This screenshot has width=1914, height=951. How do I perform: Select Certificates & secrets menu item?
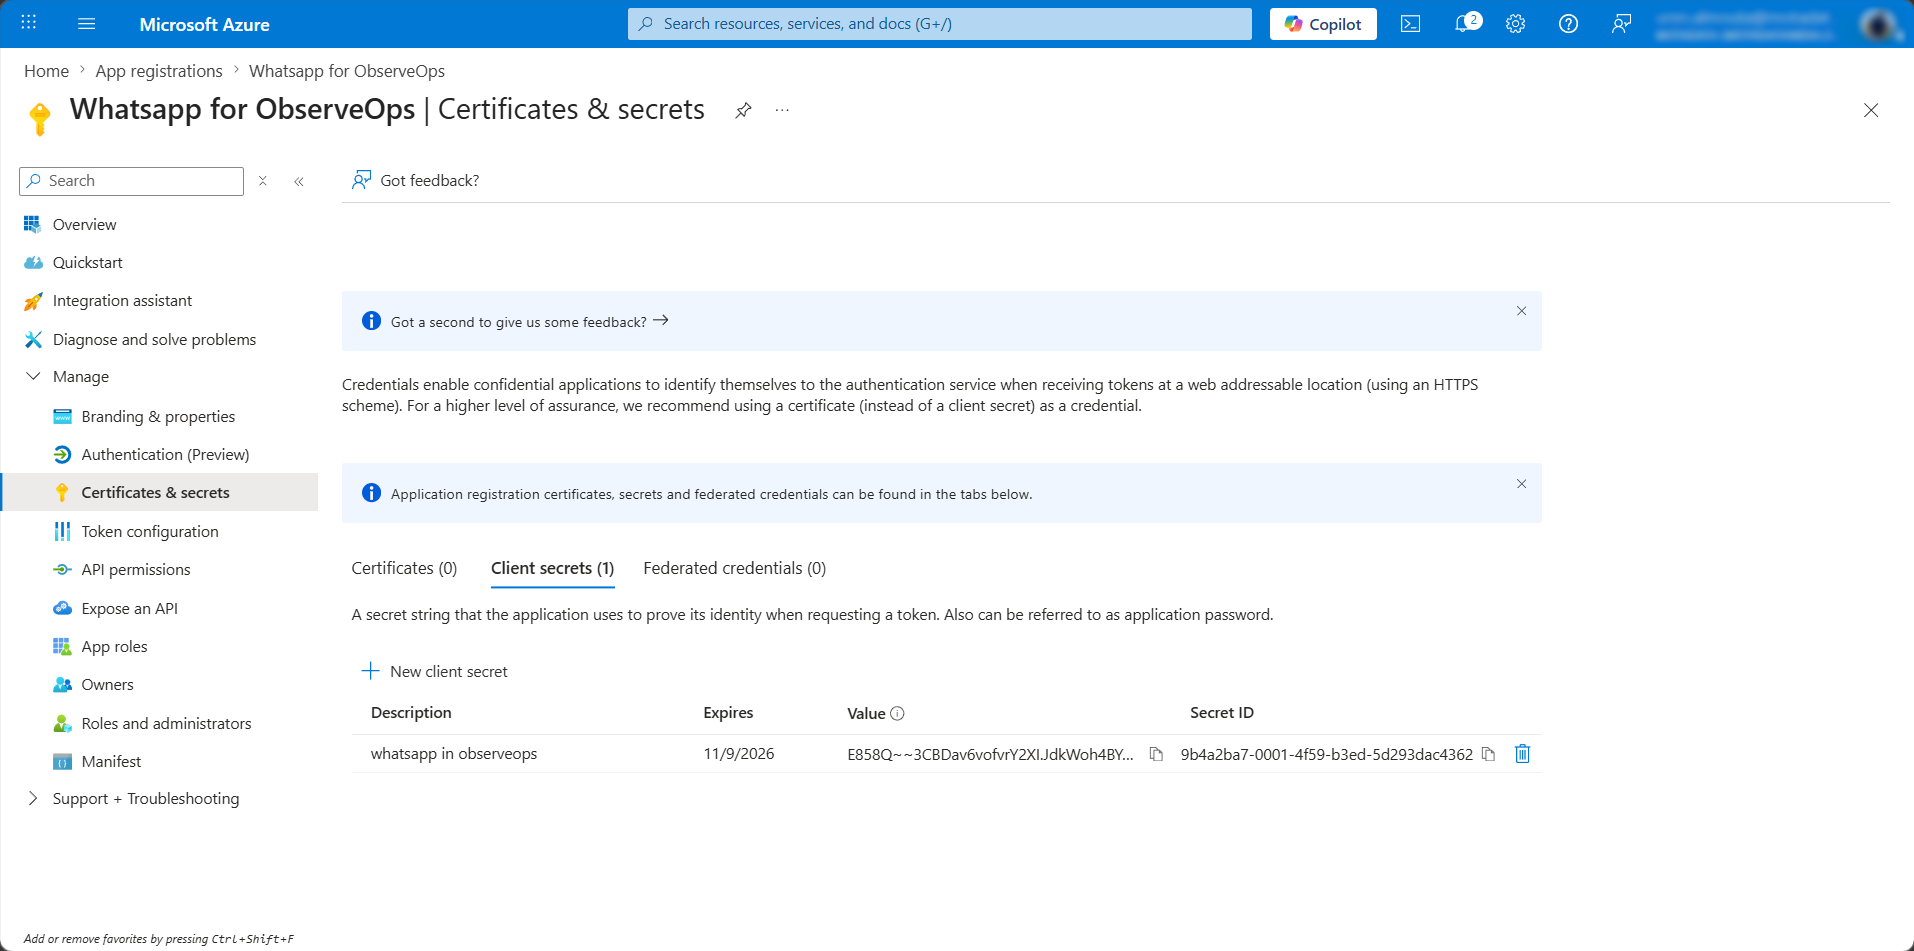[x=160, y=492]
